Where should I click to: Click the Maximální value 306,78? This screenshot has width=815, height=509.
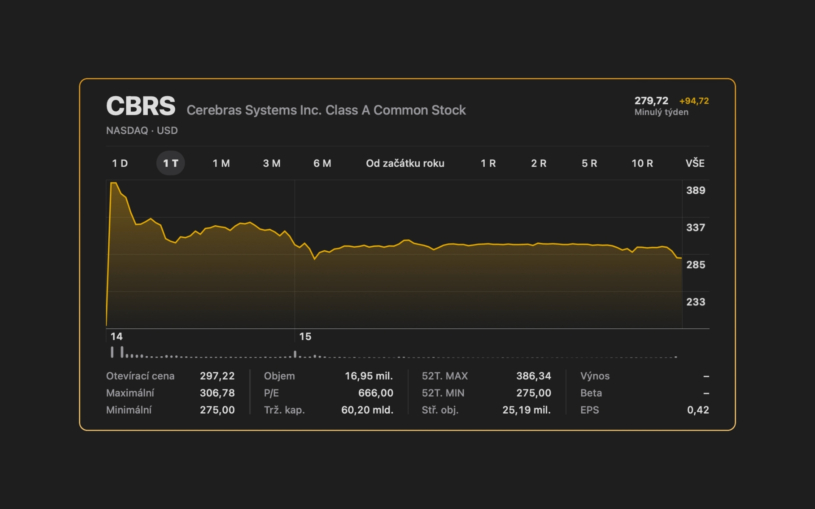217,393
